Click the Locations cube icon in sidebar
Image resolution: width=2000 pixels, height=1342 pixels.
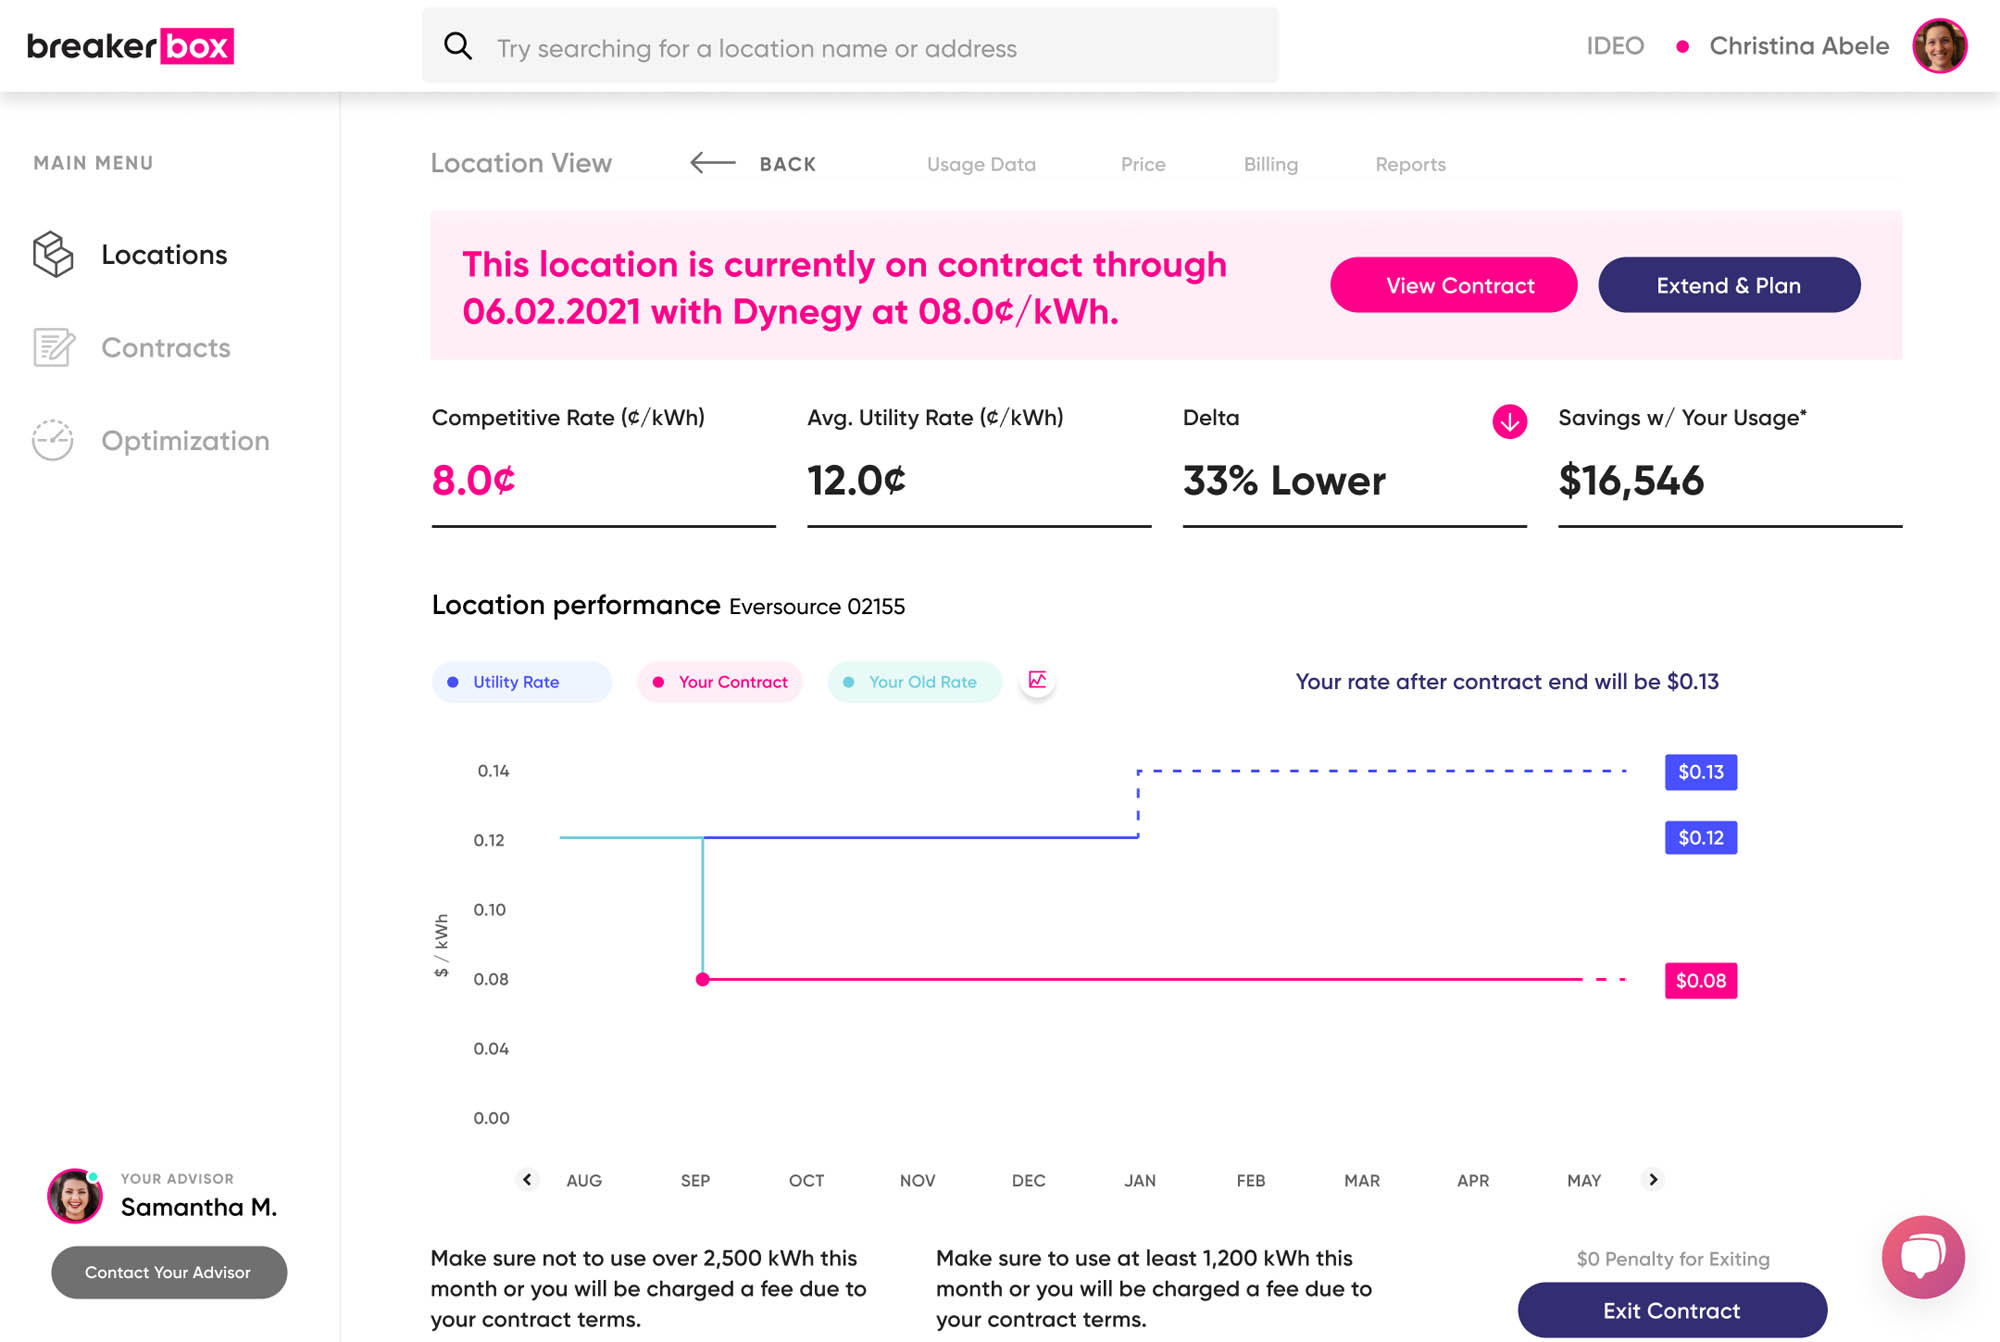(x=53, y=254)
